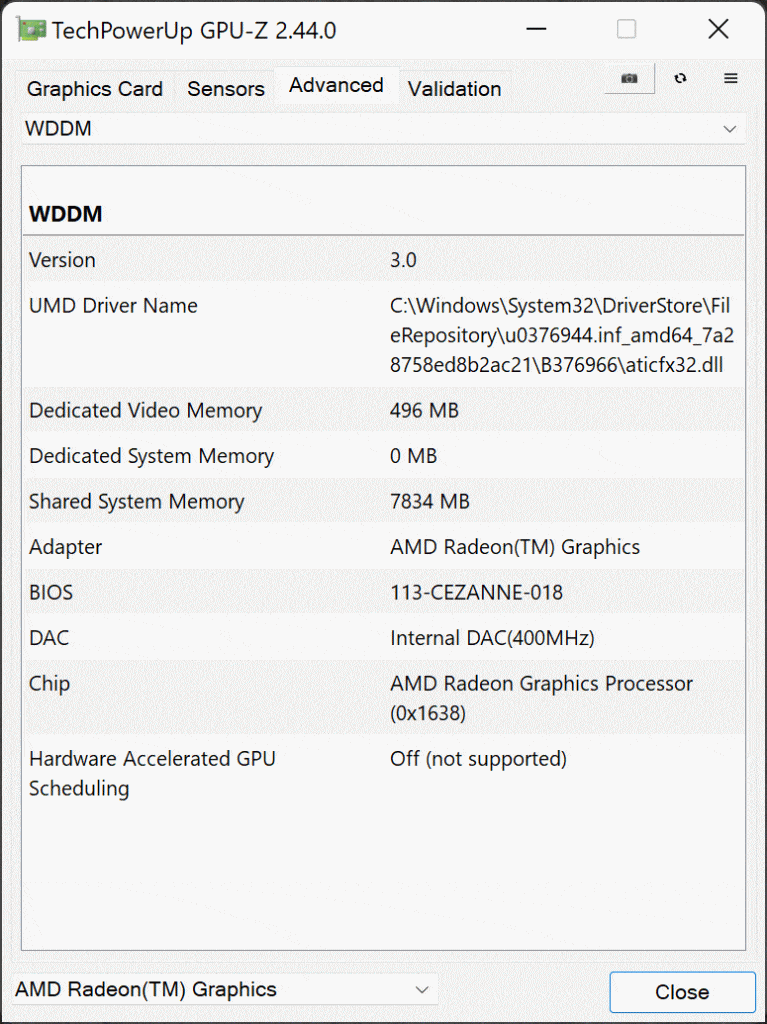This screenshot has height=1024, width=767.
Task: Open the AMD Radeon(TM) Graphics GPU selector
Action: 225,989
